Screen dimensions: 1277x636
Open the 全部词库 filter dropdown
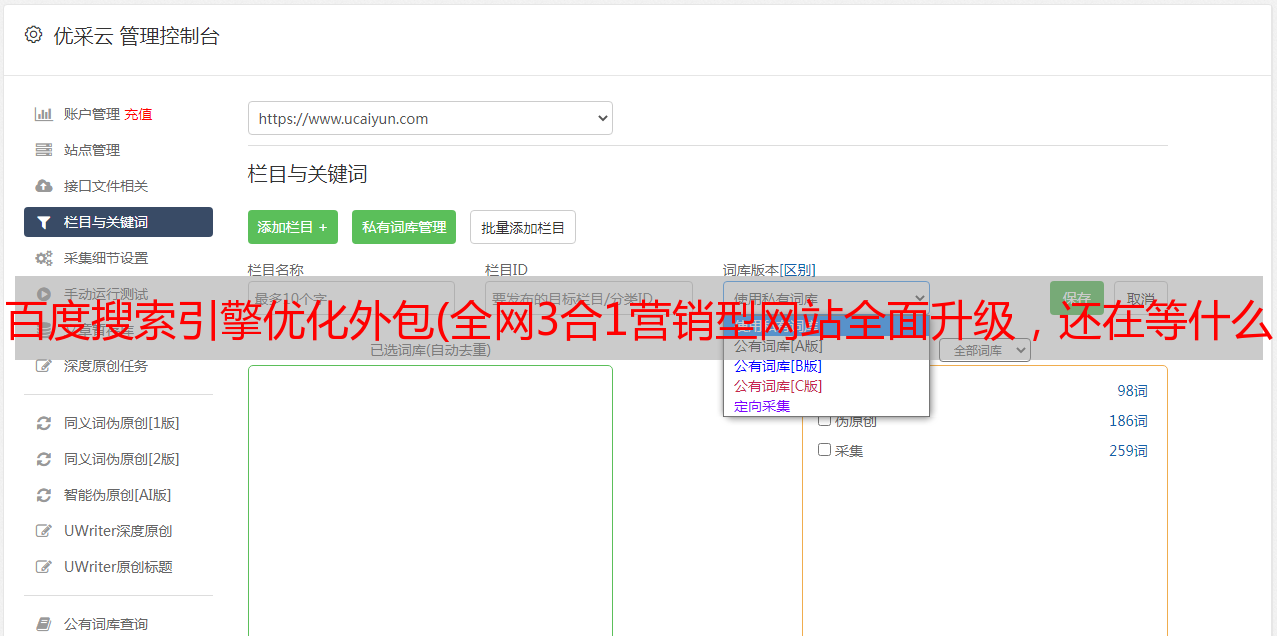click(985, 351)
